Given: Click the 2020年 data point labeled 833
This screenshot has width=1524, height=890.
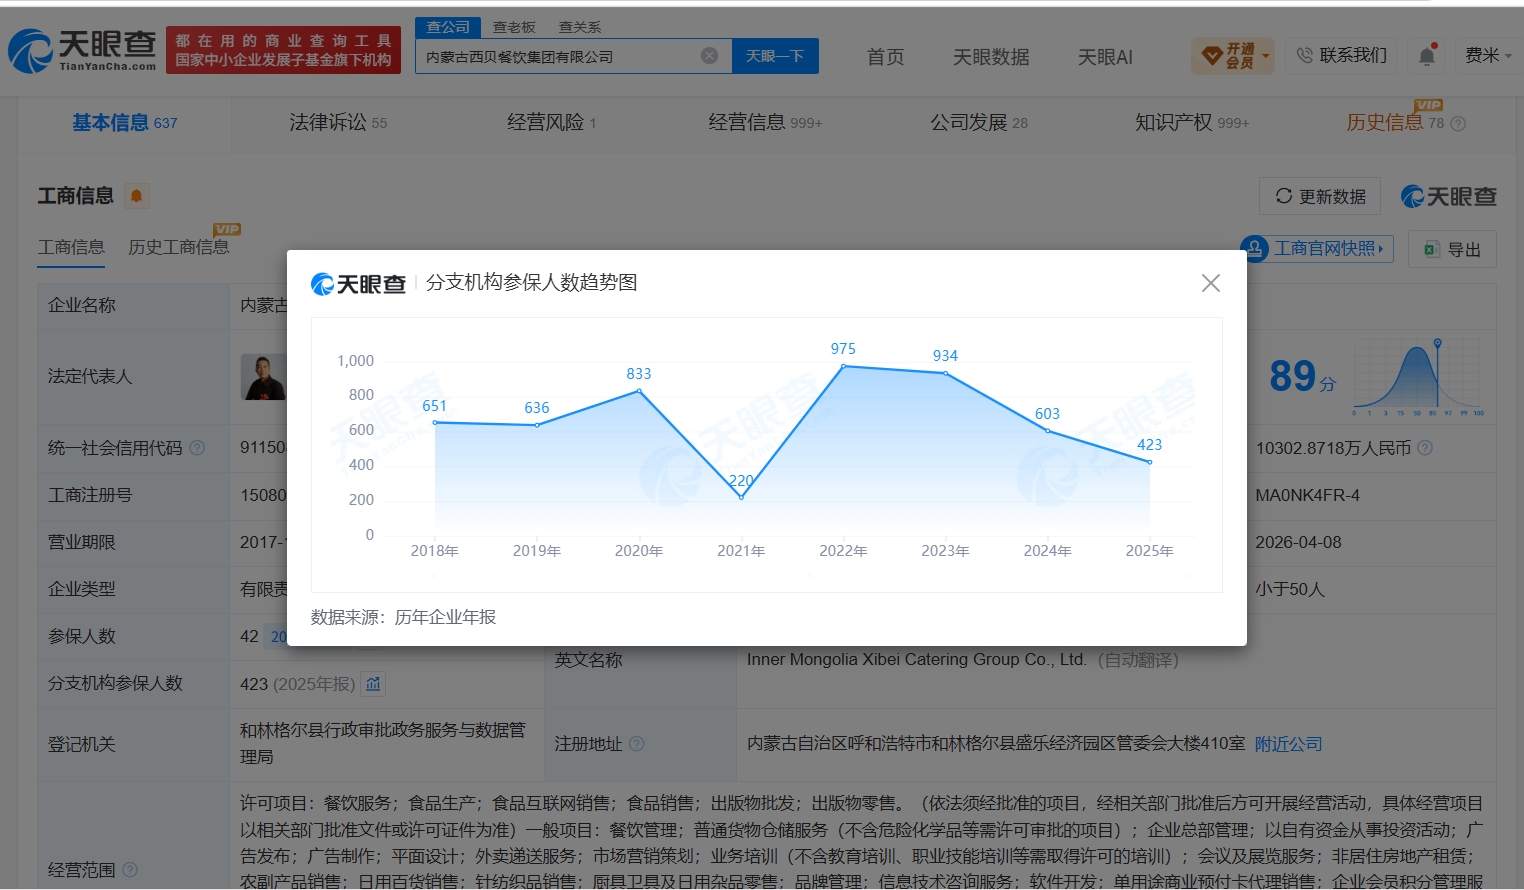Looking at the screenshot, I should click(639, 391).
